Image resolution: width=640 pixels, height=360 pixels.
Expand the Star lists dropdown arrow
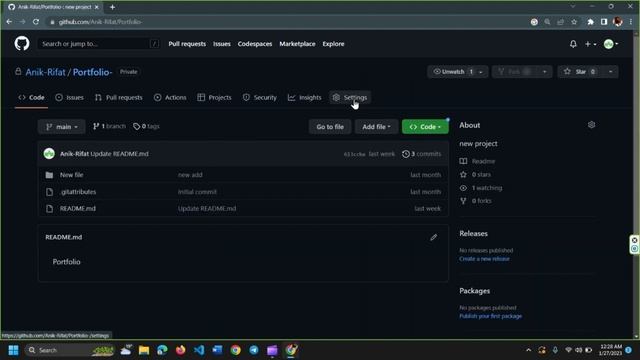(x=611, y=72)
